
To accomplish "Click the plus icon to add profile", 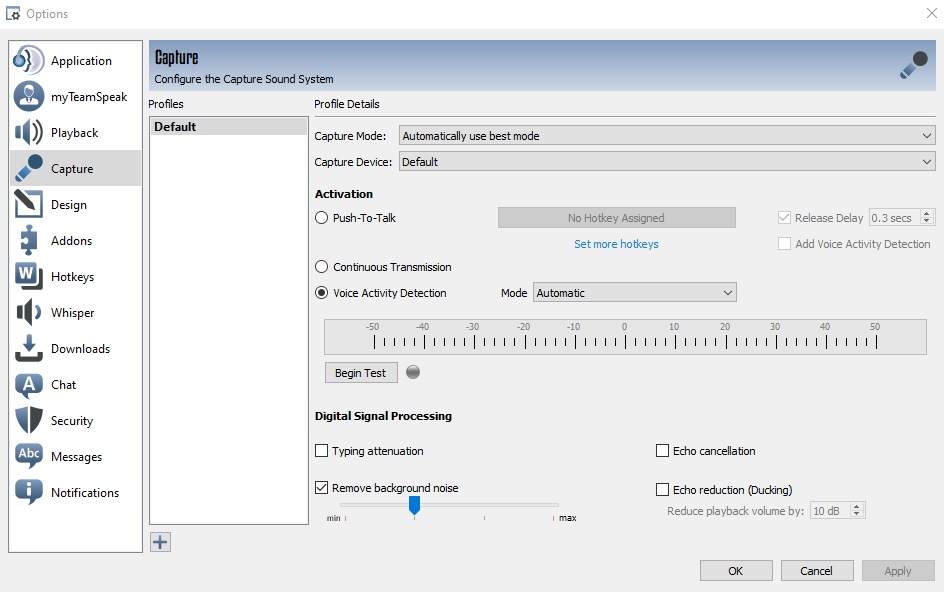I will click(160, 542).
